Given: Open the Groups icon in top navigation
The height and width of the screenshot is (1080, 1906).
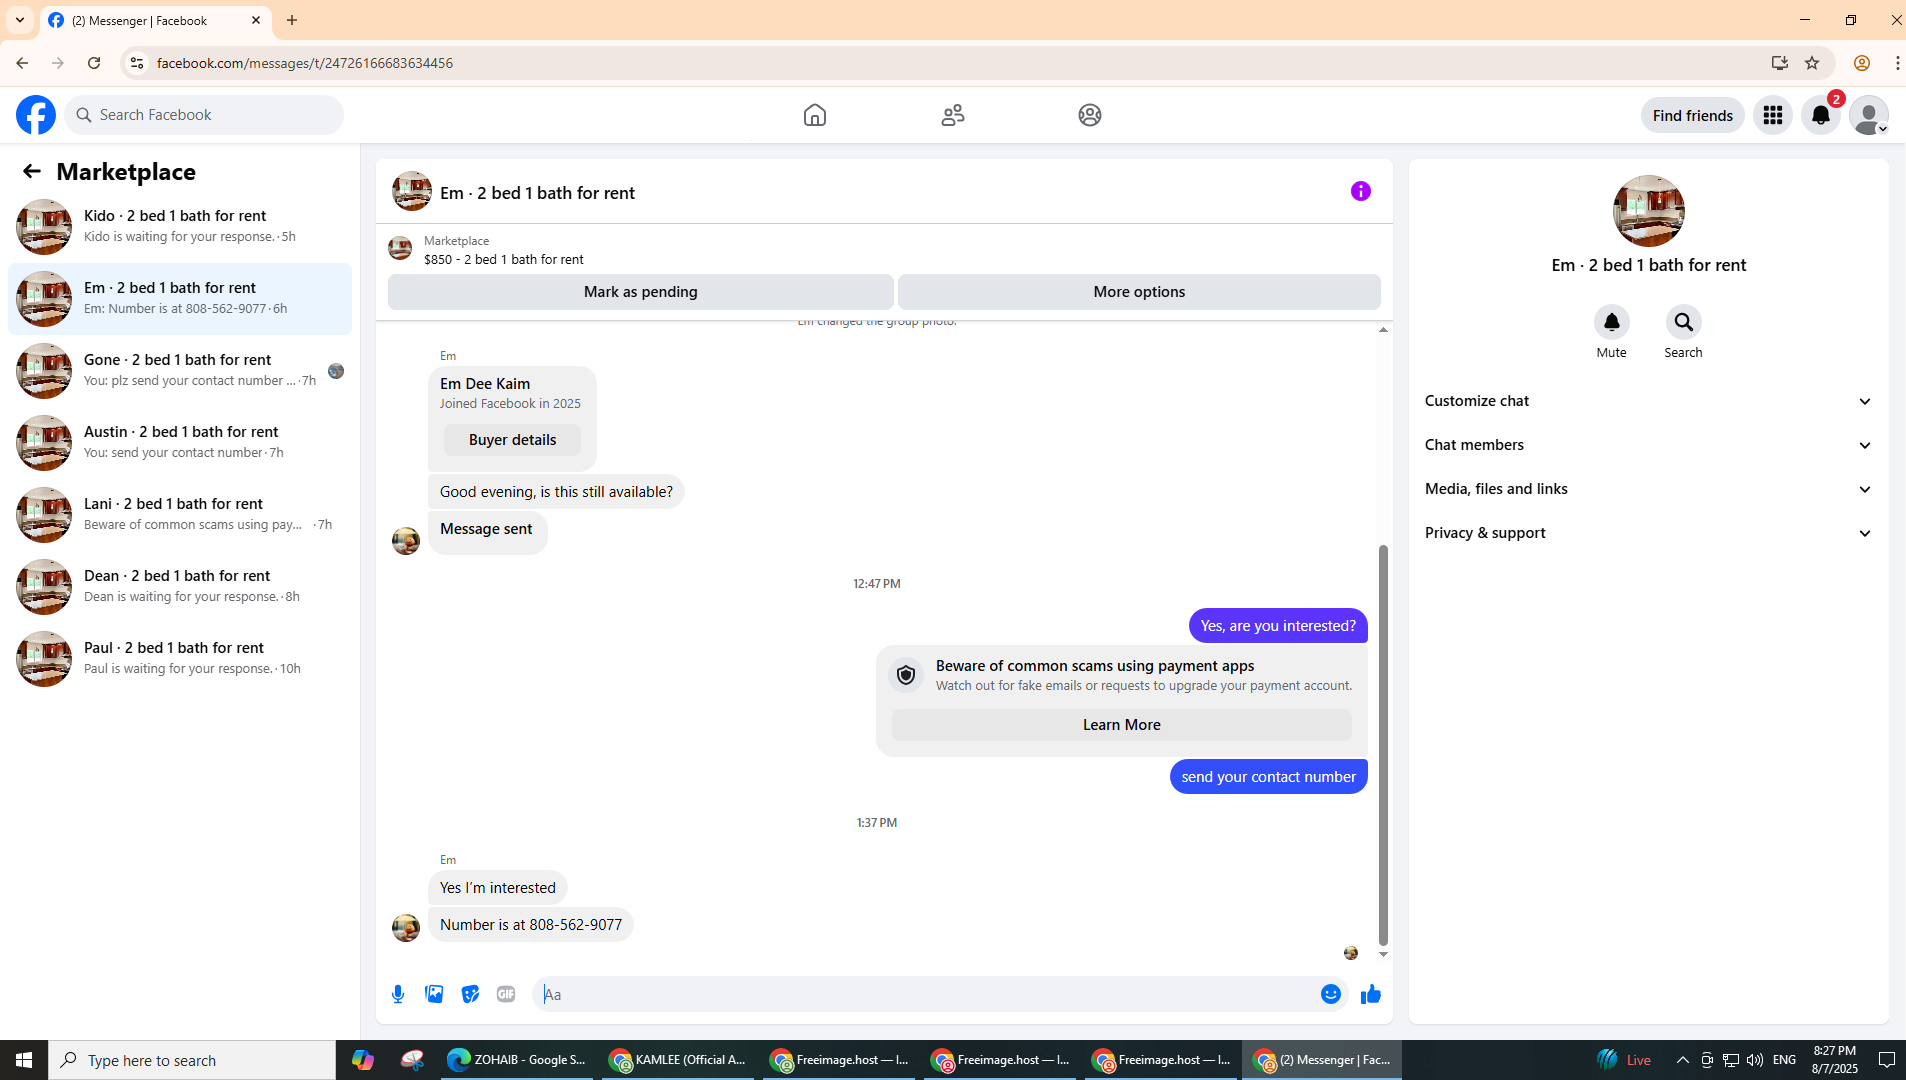Looking at the screenshot, I should (1090, 115).
